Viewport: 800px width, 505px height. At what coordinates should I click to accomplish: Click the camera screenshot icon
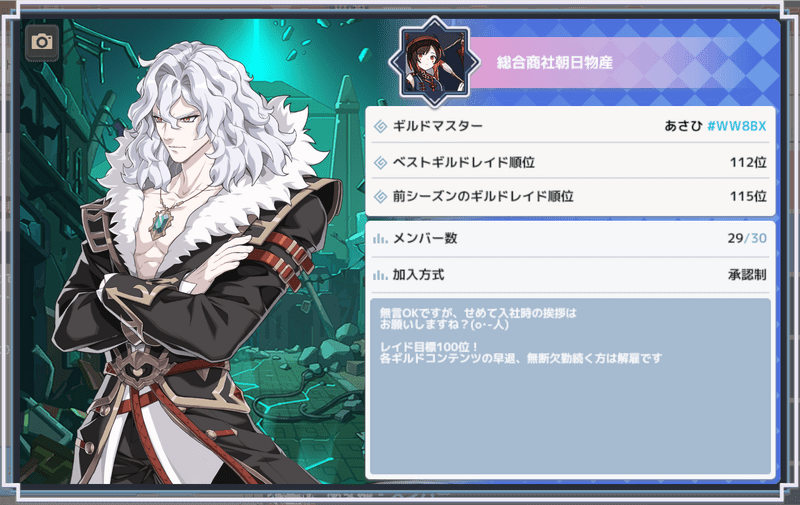[x=42, y=42]
